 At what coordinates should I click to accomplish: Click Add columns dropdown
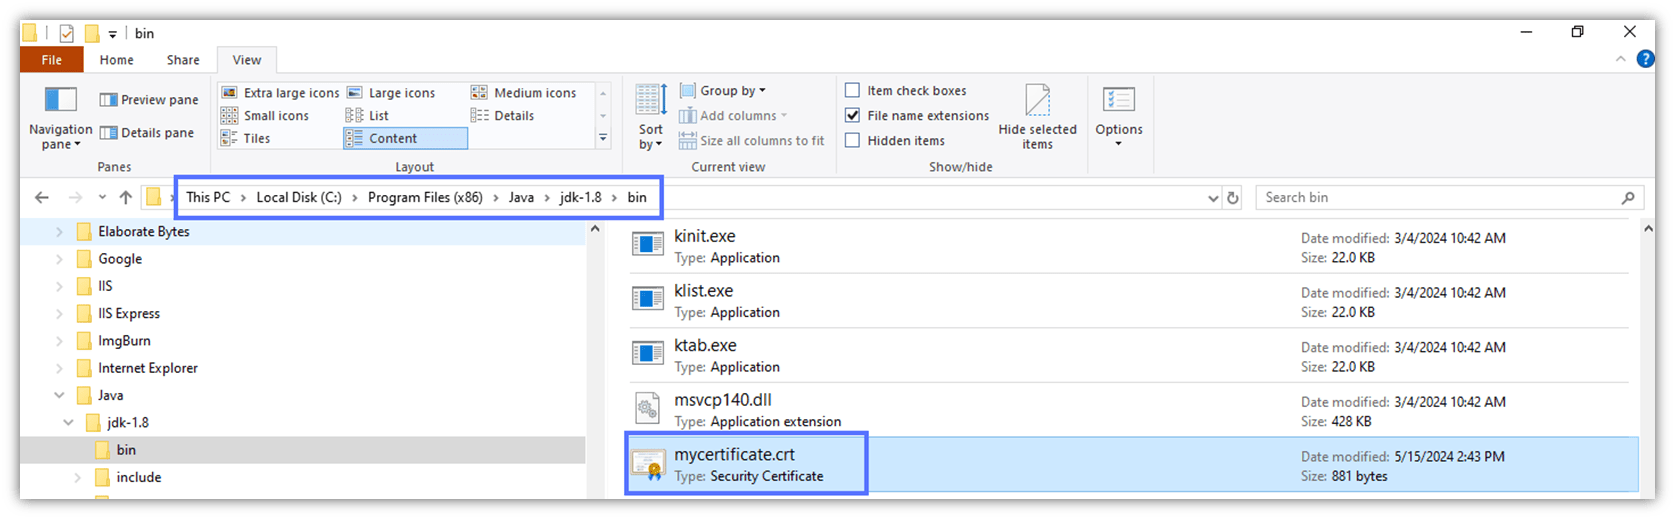[733, 116]
